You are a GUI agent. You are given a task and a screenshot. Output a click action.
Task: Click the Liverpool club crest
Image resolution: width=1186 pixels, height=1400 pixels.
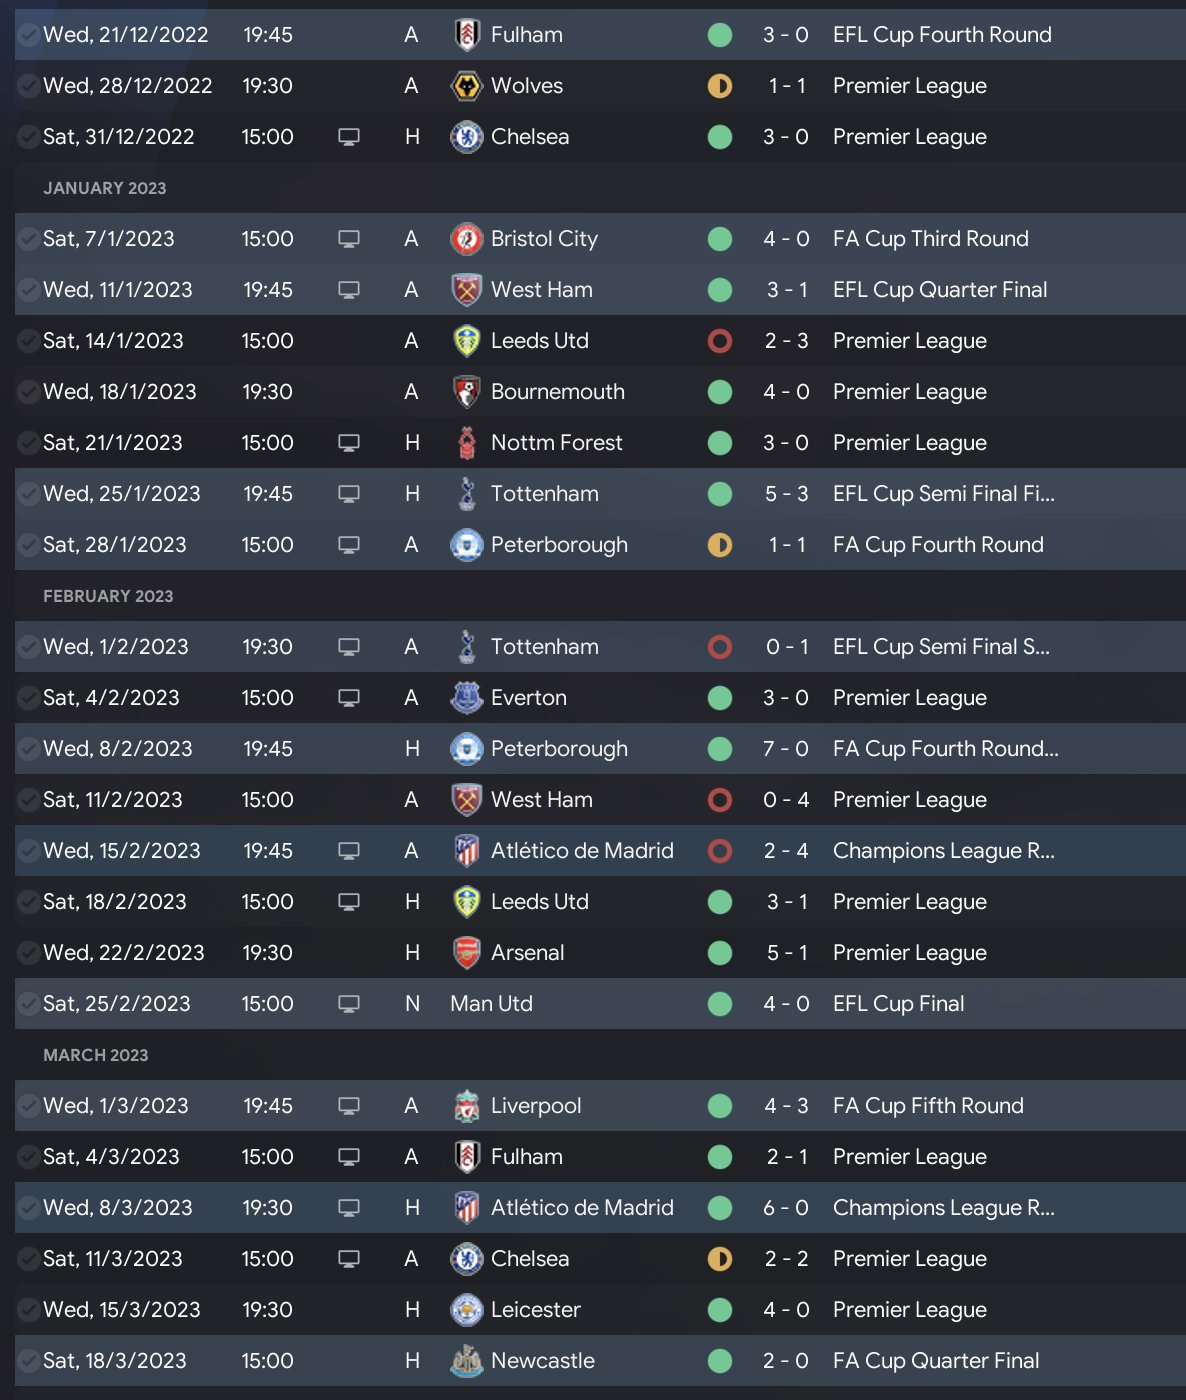tap(466, 1106)
